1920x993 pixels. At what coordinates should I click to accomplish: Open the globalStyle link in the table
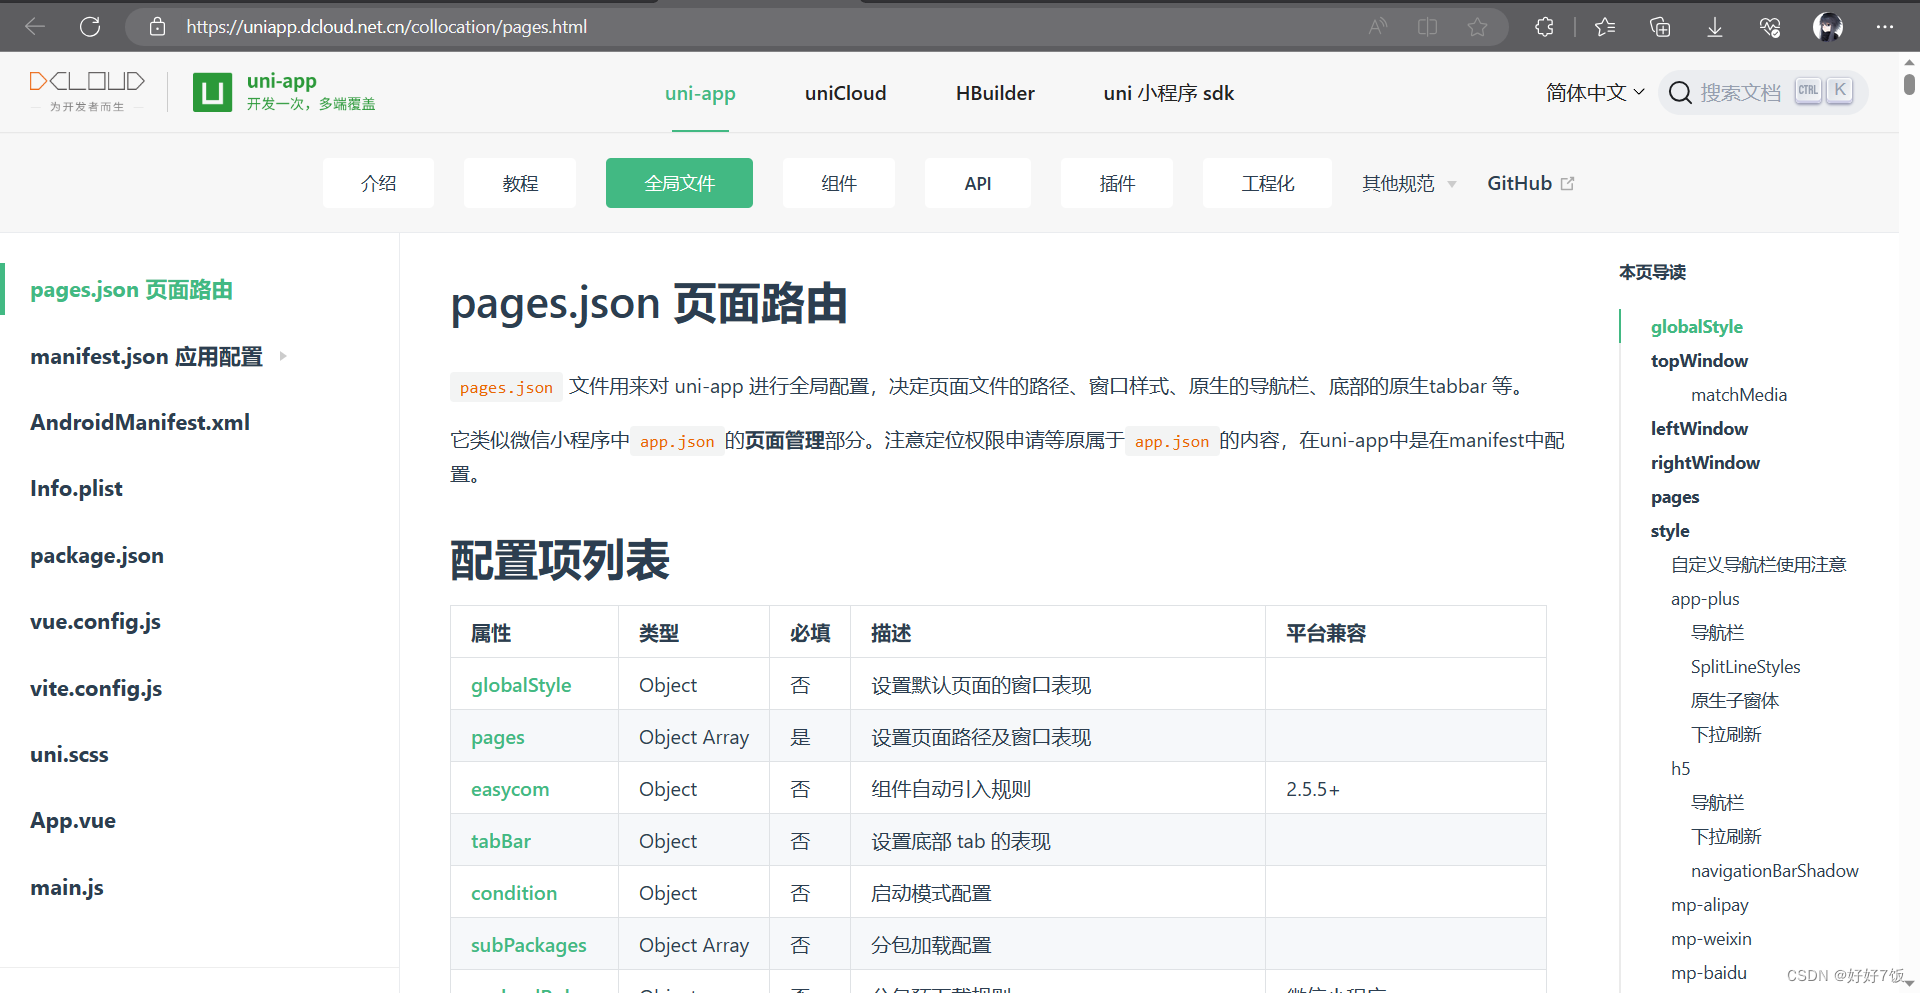coord(520,685)
